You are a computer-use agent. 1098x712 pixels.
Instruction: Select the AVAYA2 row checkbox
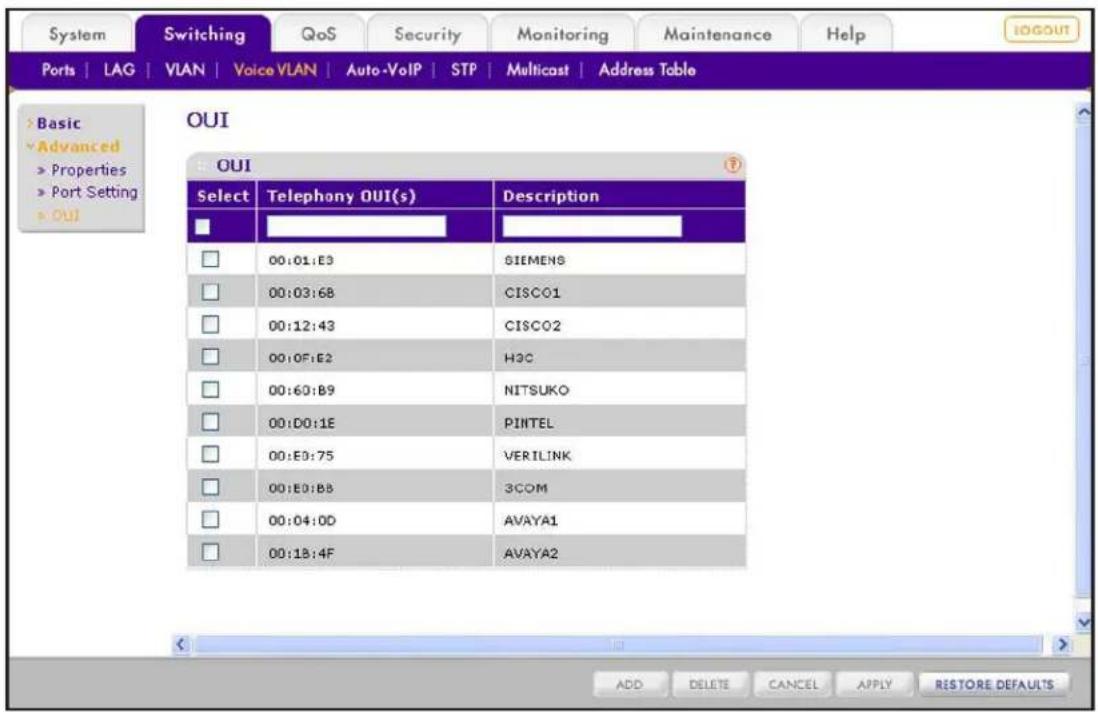(x=210, y=552)
